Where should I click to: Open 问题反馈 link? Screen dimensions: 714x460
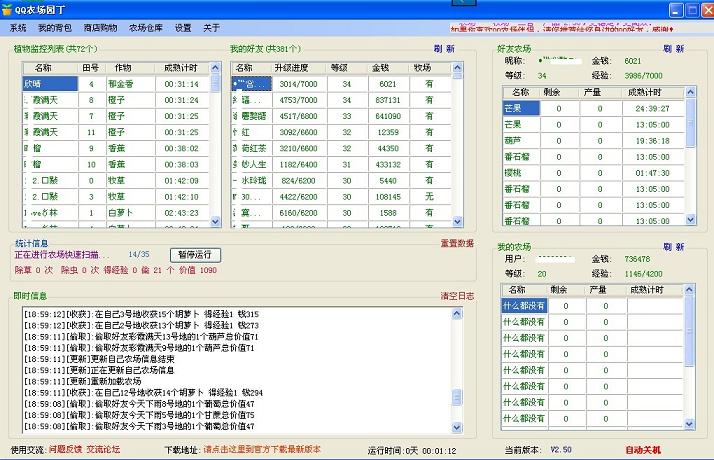(65, 449)
